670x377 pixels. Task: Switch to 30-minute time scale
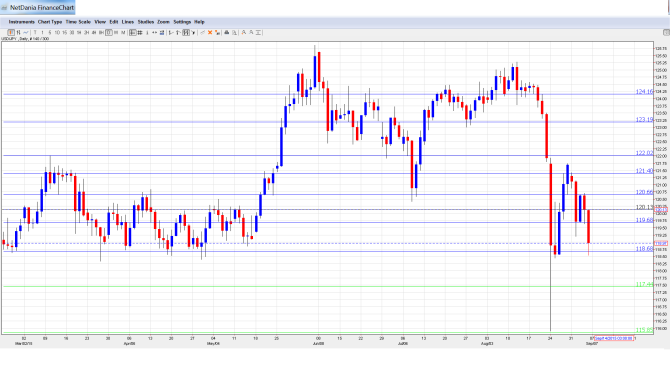(x=72, y=32)
